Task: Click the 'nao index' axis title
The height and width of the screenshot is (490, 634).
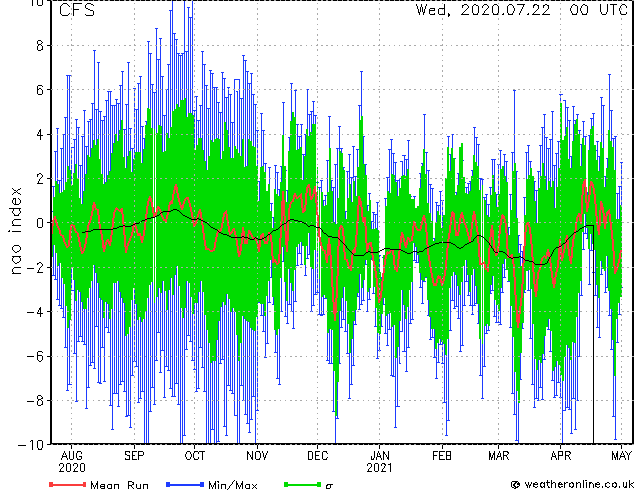Action: [x=15, y=230]
